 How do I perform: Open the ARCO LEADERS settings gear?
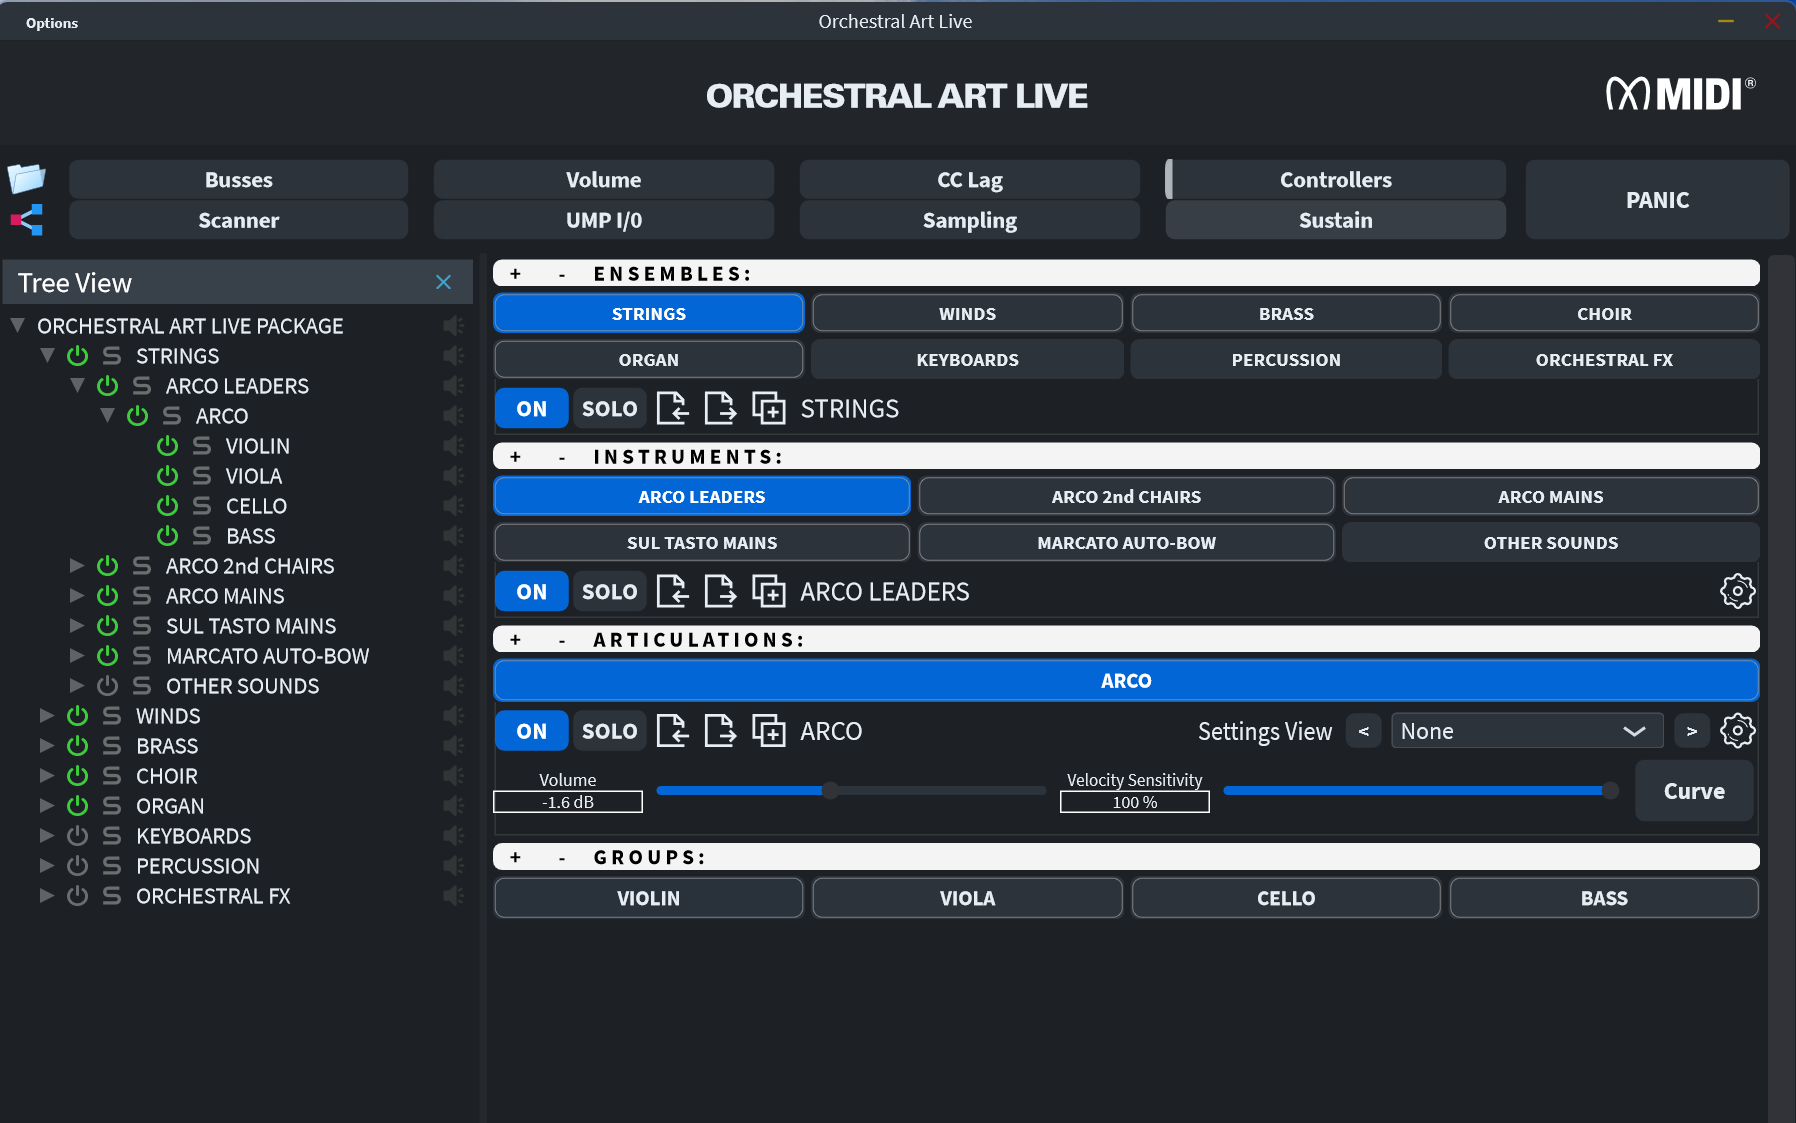[1737, 591]
